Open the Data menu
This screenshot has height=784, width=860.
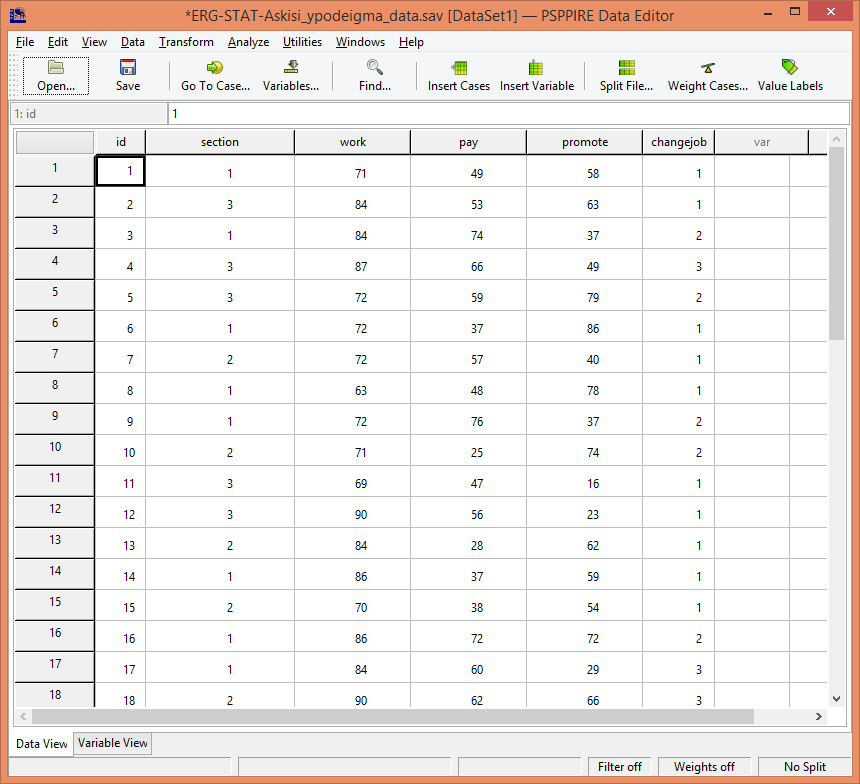[133, 42]
